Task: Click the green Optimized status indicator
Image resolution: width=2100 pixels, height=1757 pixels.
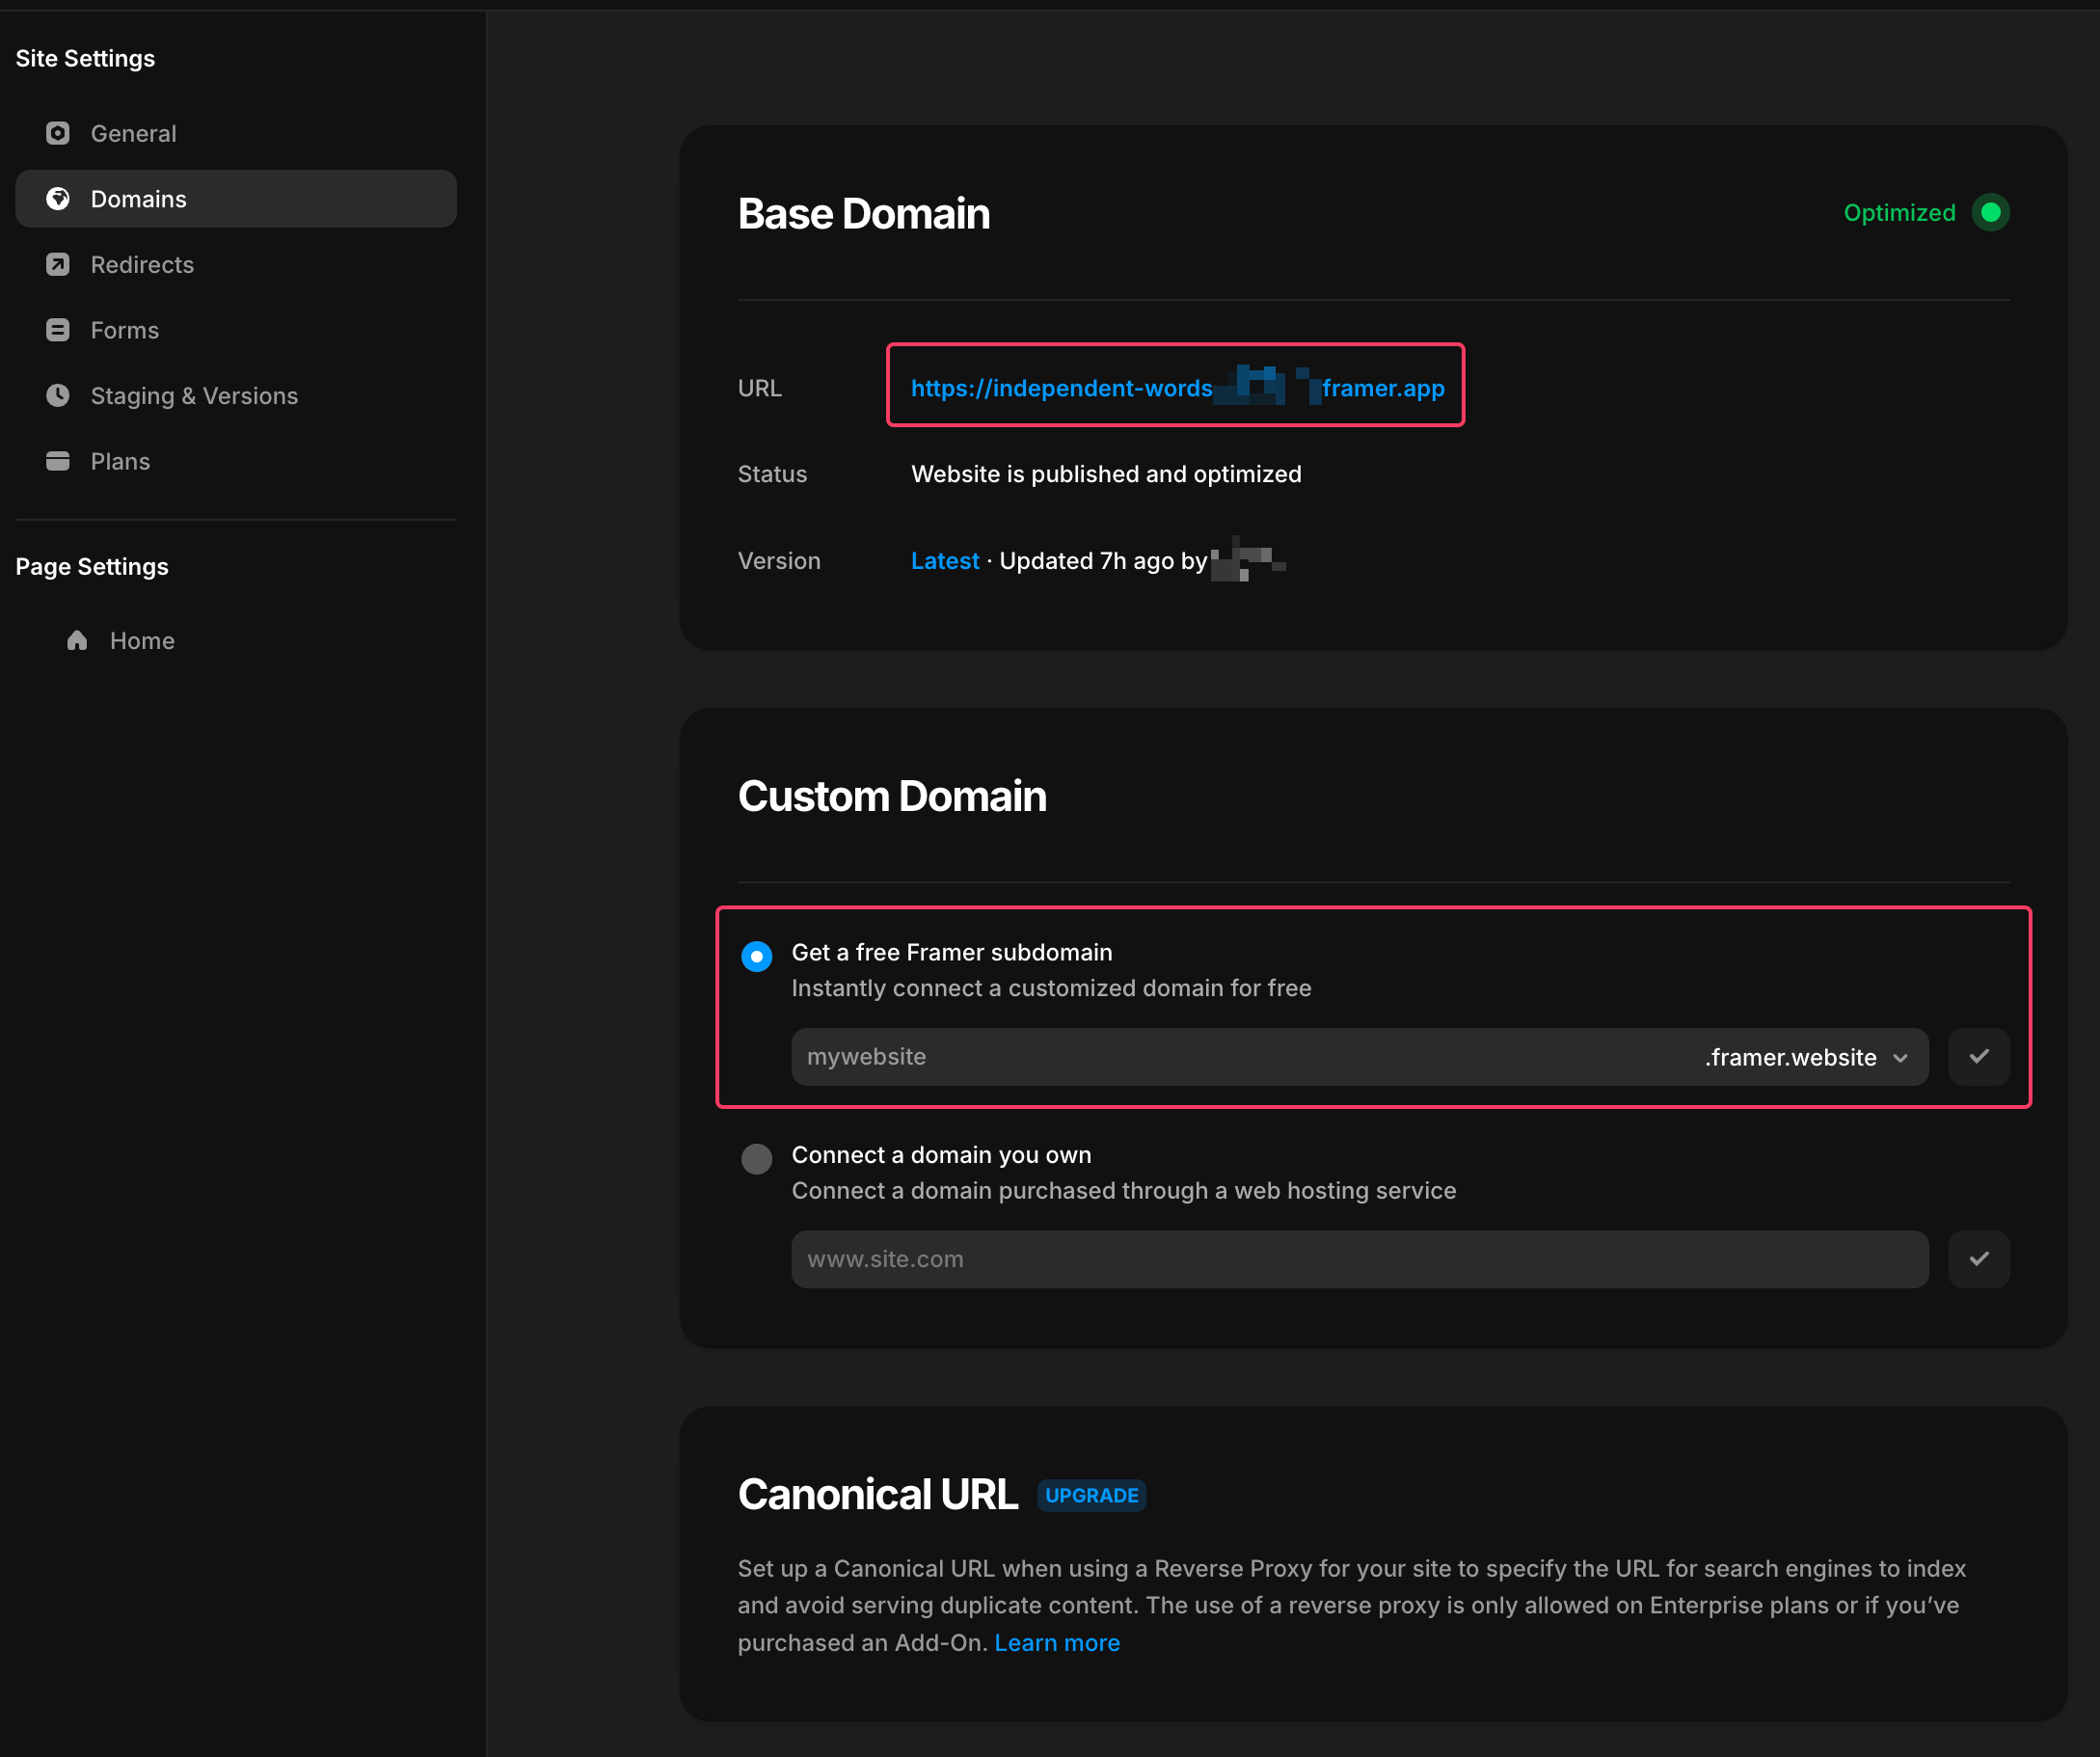Action: pos(1990,212)
